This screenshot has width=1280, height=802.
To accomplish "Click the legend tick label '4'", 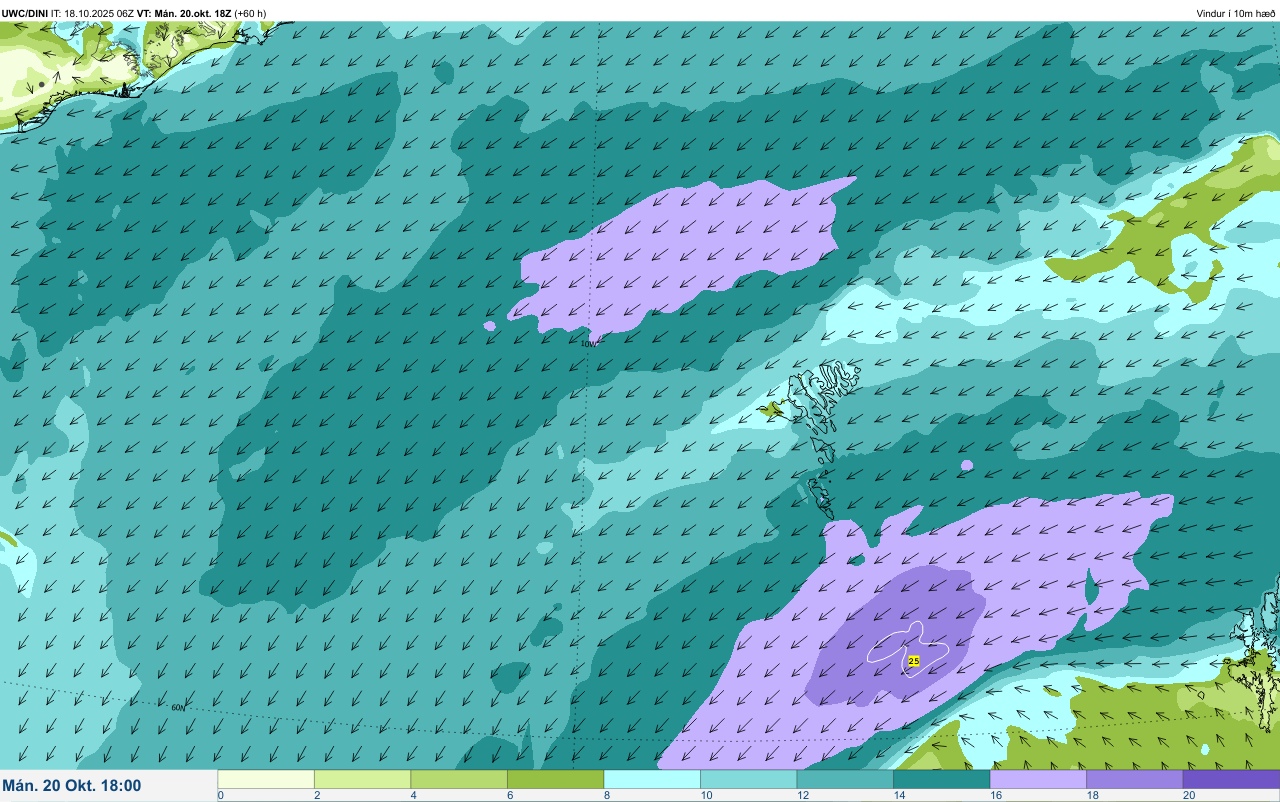I will pos(413,795).
